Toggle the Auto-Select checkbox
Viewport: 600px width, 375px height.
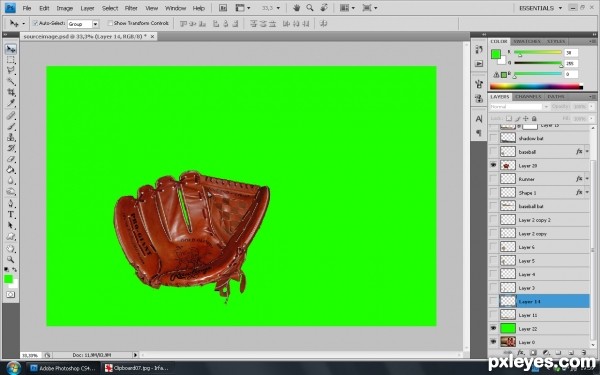coord(35,23)
